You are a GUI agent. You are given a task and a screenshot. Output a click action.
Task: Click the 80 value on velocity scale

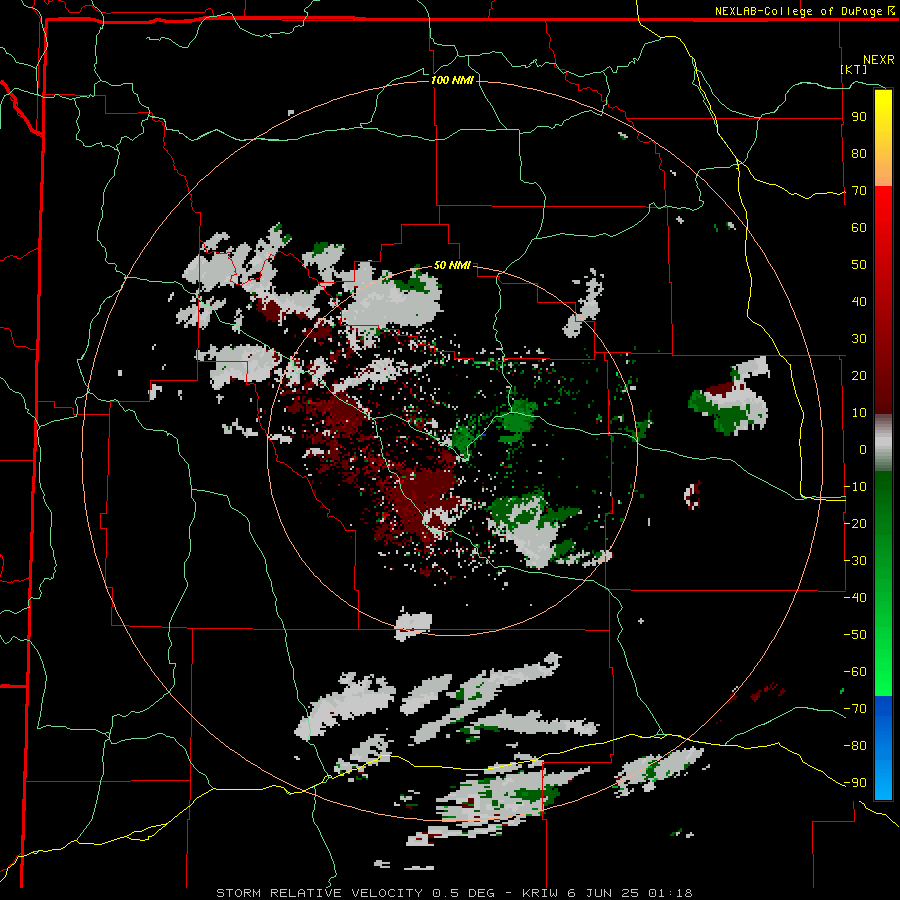click(x=859, y=153)
